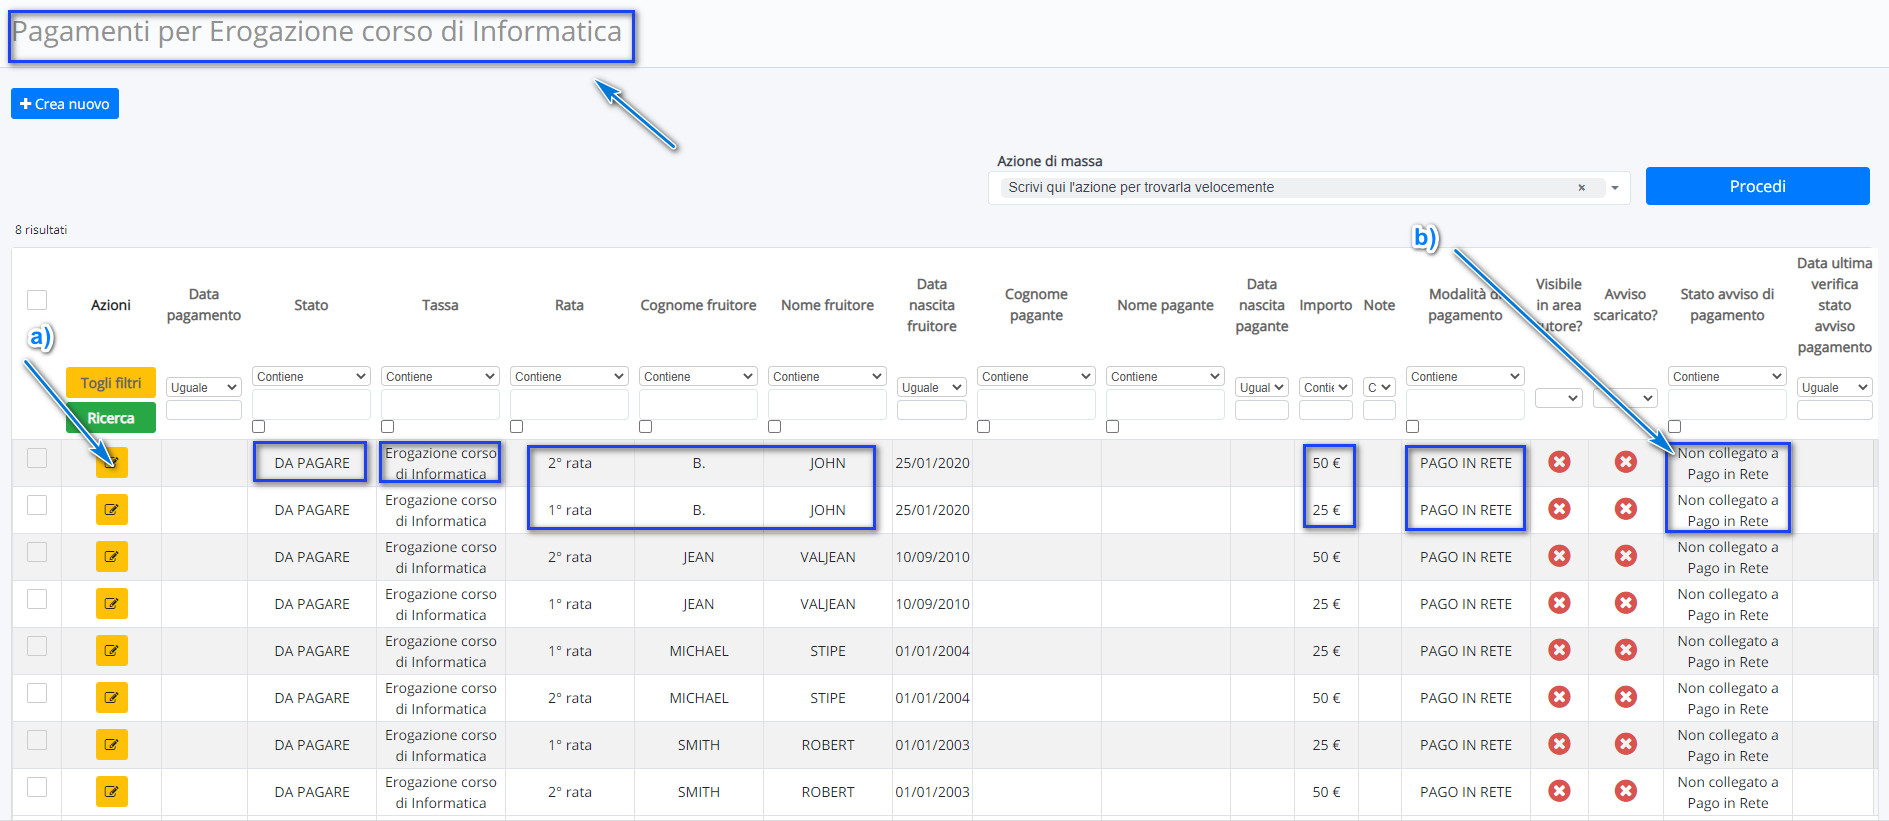This screenshot has width=1889, height=821.
Task: Click visibility red X for John 2° rata row
Action: click(x=1559, y=462)
